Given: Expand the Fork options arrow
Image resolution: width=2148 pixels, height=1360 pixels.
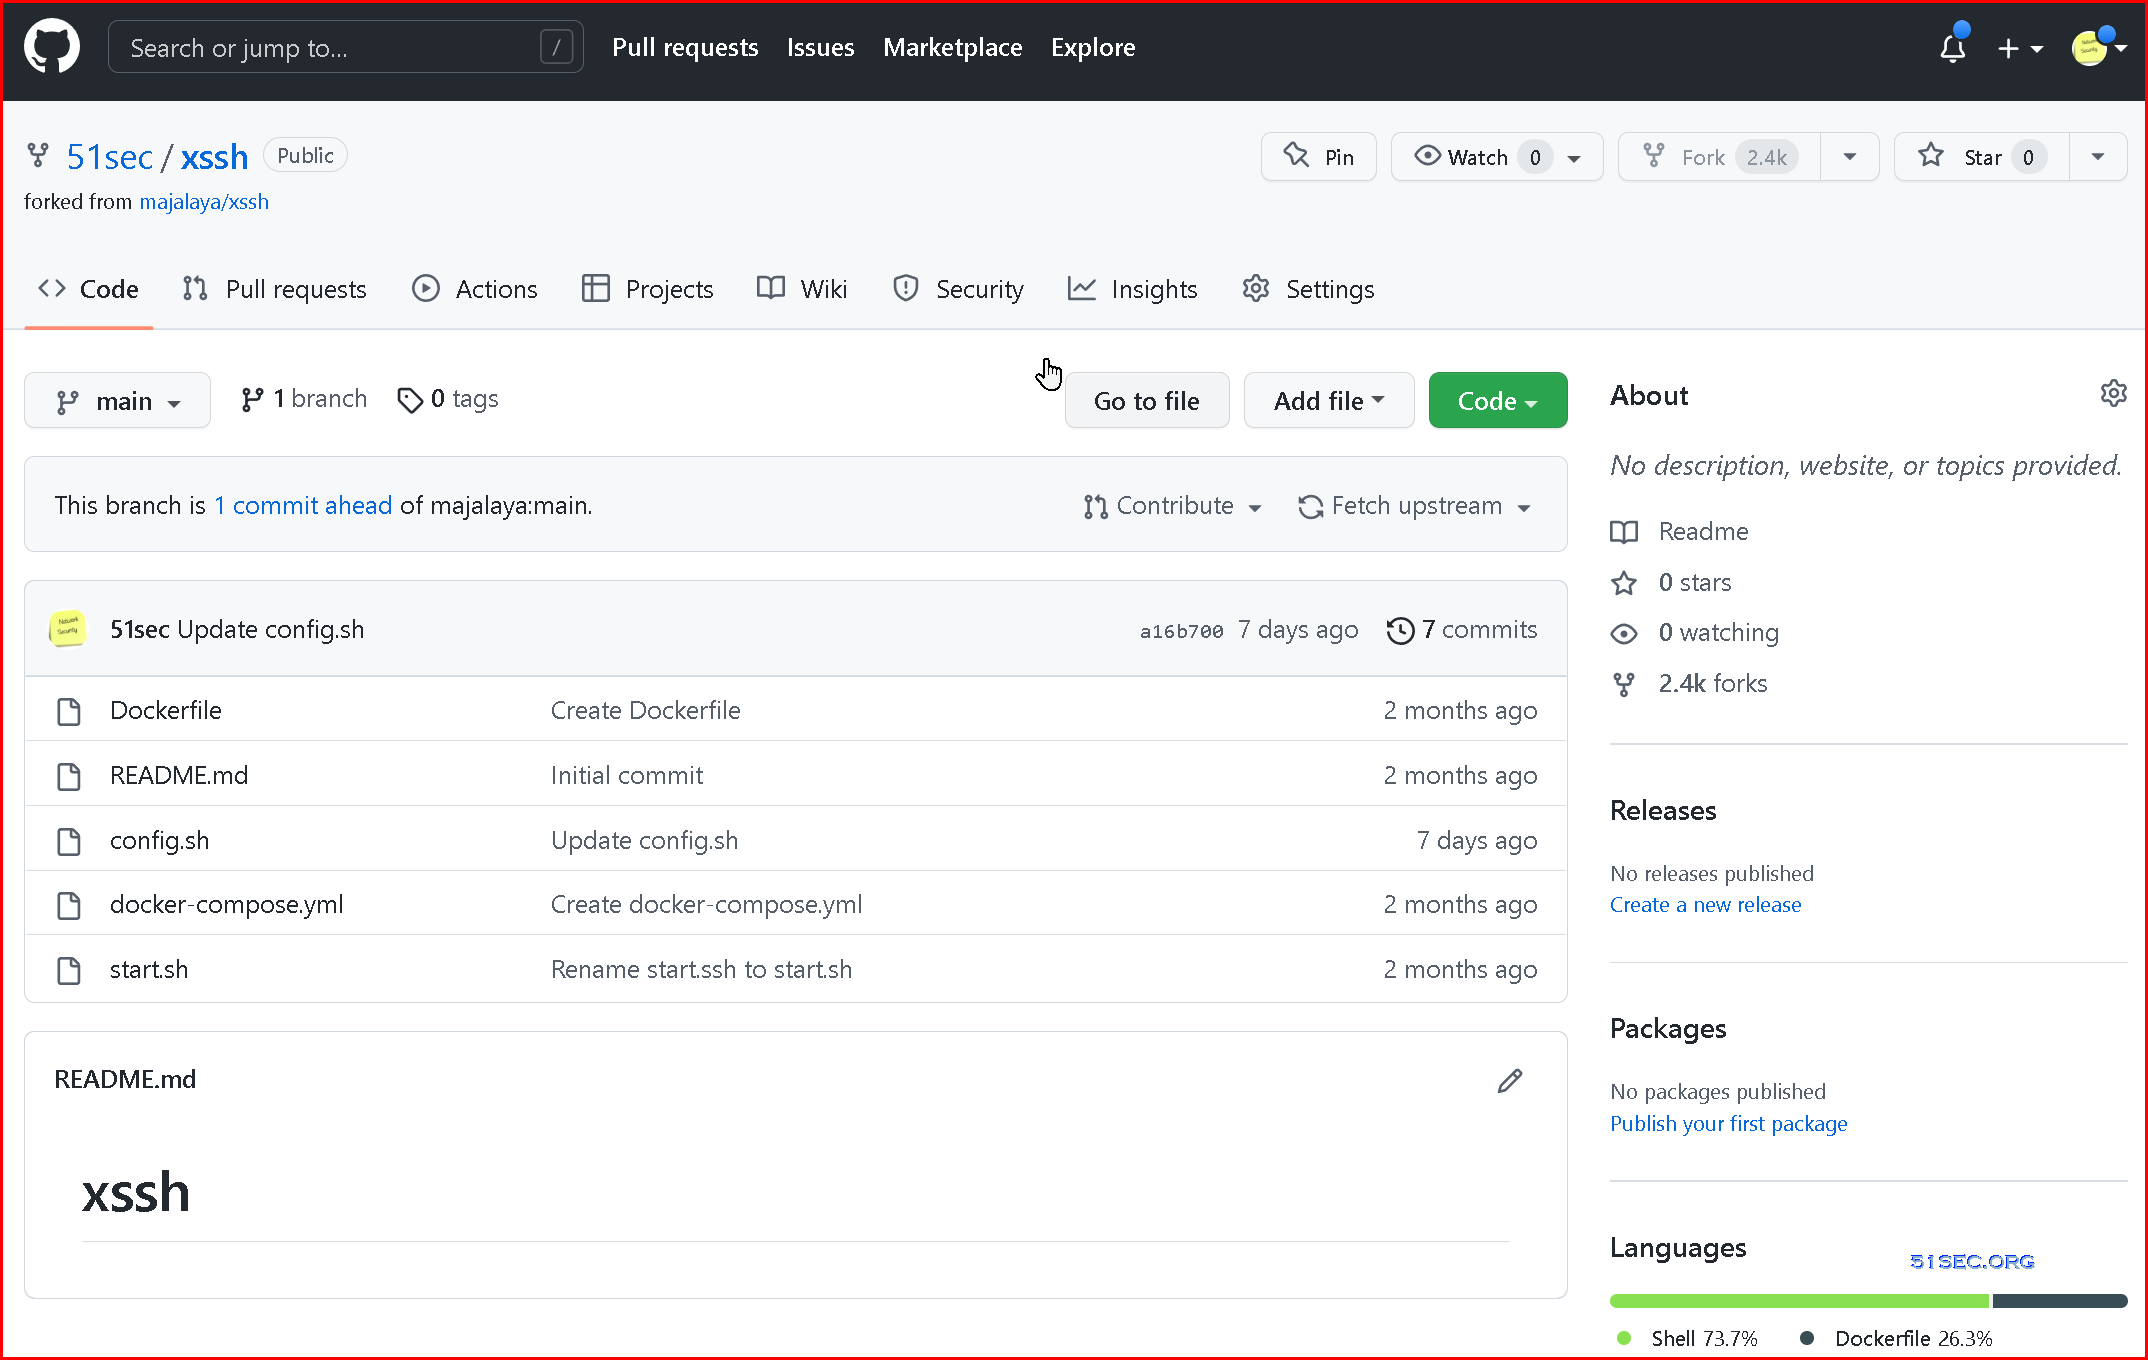Looking at the screenshot, I should (1850, 157).
